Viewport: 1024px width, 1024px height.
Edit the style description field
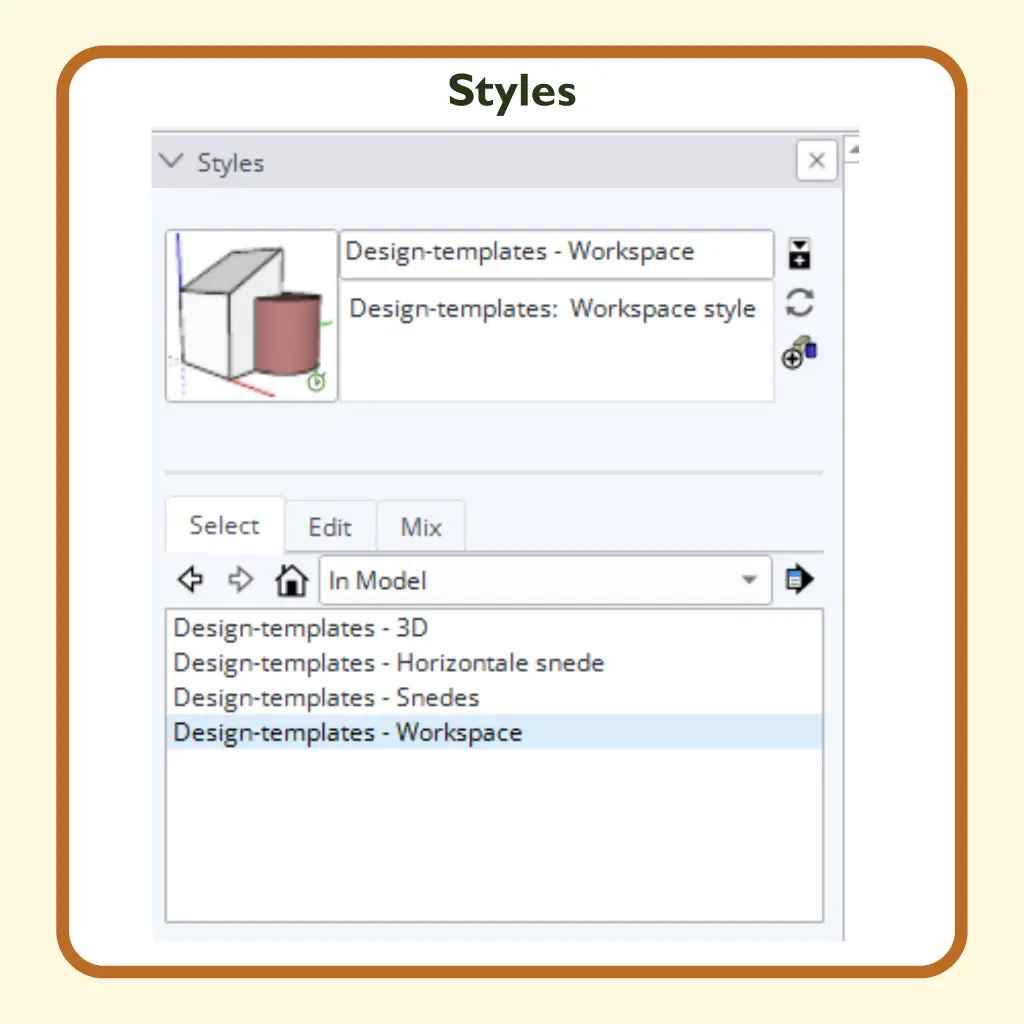point(556,341)
